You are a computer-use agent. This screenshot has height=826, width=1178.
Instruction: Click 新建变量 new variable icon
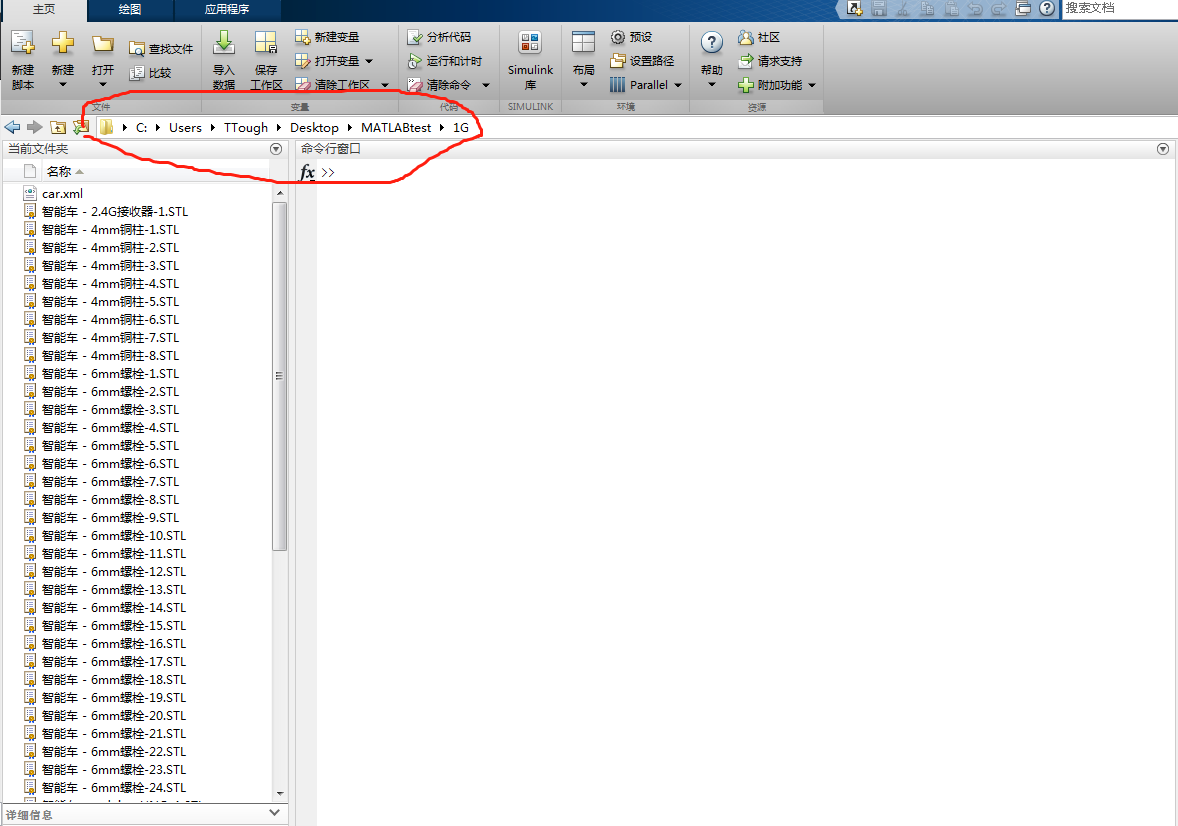point(302,37)
